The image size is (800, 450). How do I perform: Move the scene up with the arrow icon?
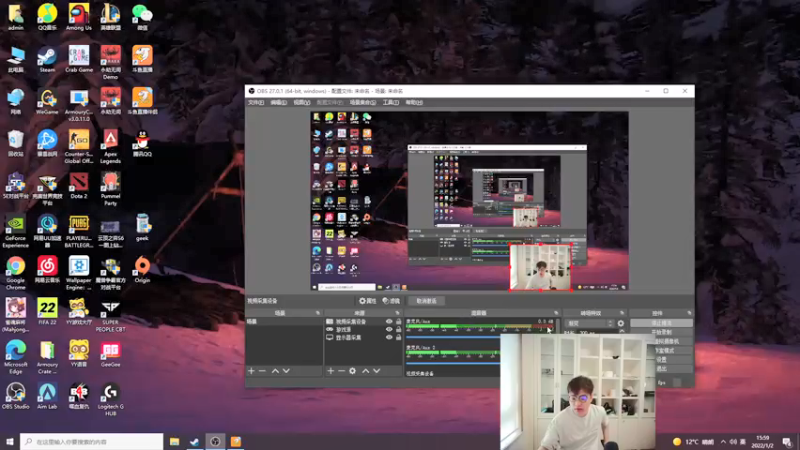click(x=275, y=371)
